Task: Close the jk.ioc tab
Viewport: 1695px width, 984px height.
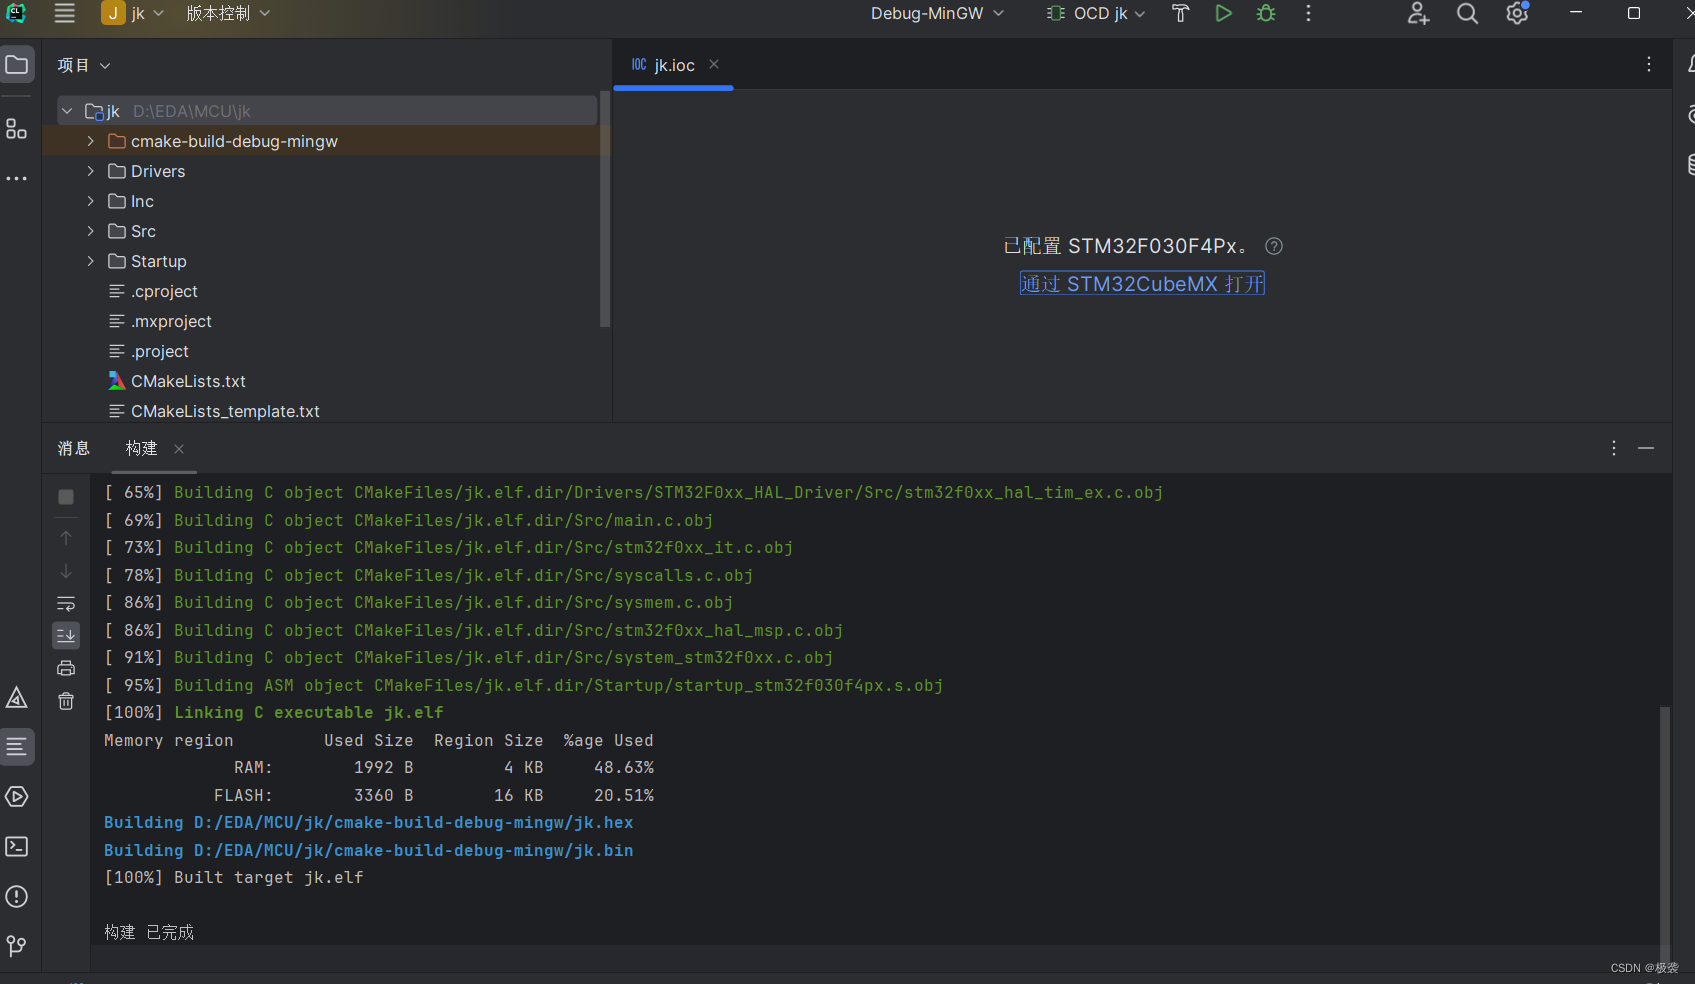Action: tap(714, 64)
